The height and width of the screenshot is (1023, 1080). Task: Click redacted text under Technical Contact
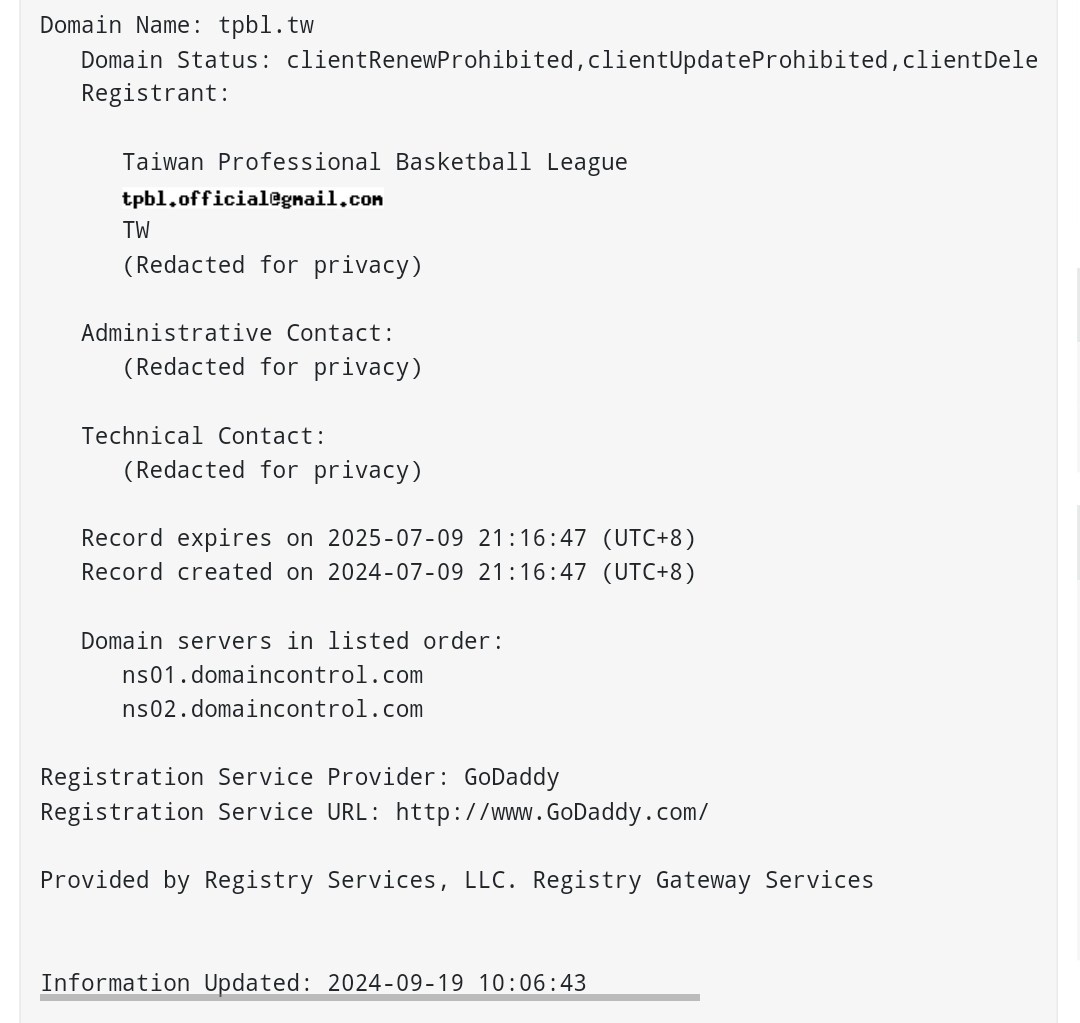[x=272, y=469]
